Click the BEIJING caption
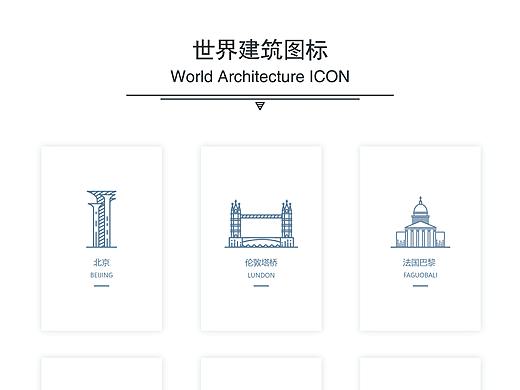The image size is (520, 390). (102, 275)
